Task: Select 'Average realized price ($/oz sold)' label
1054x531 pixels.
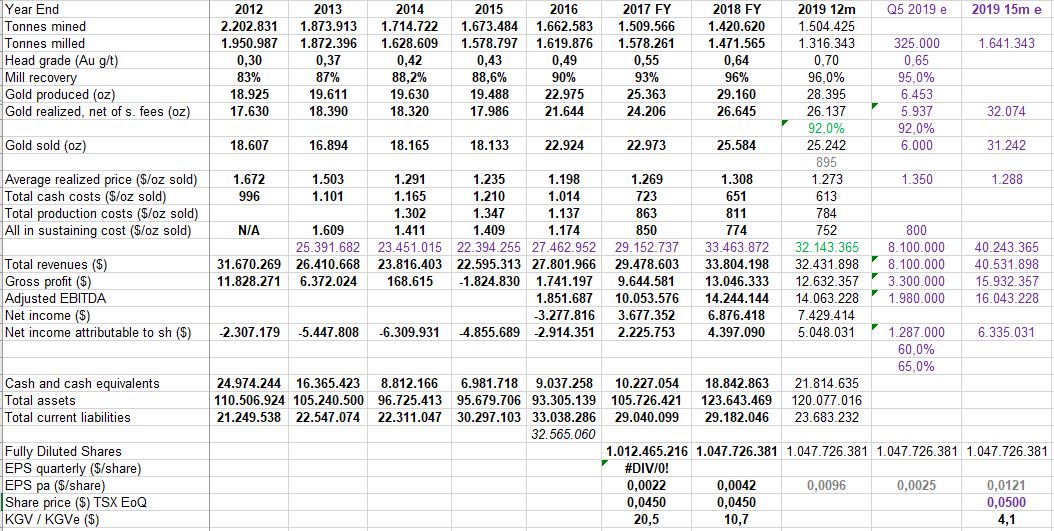Action: tap(101, 179)
